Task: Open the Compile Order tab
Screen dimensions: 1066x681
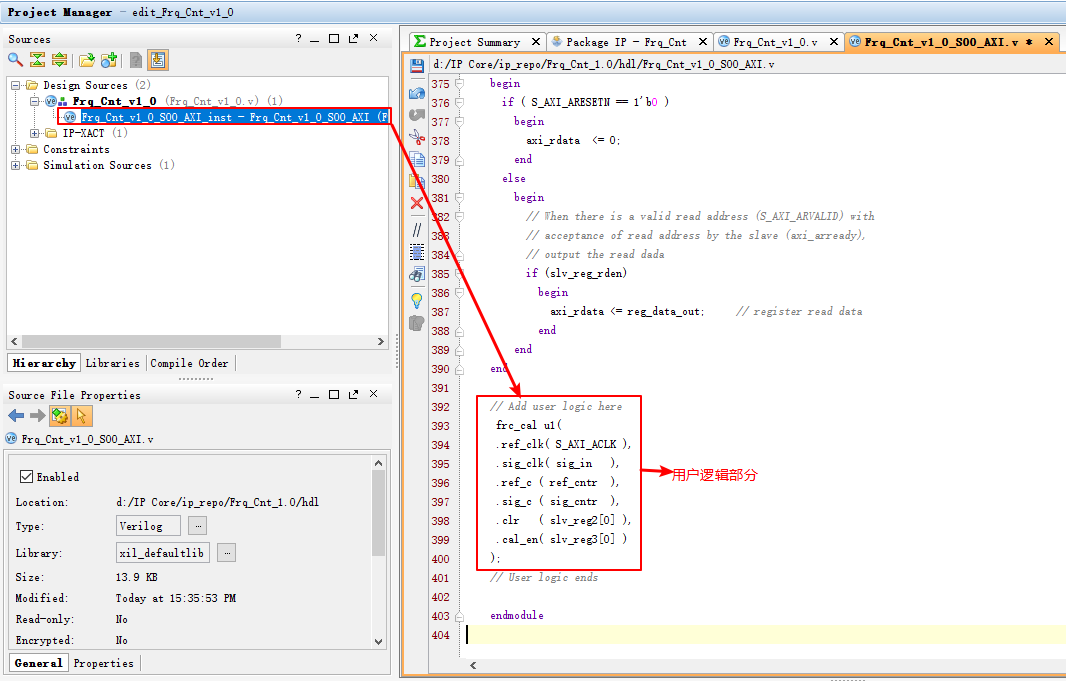Action: click(x=190, y=363)
